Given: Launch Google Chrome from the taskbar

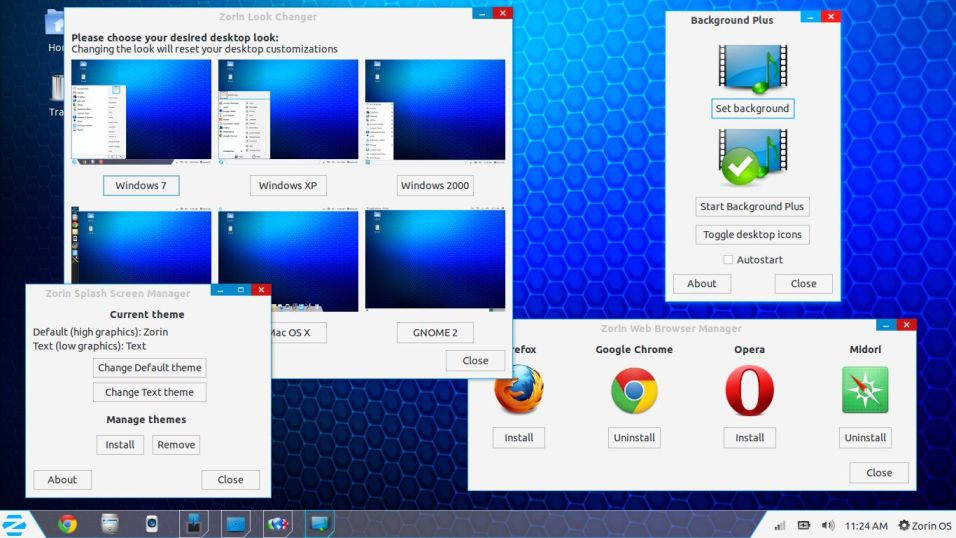Looking at the screenshot, I should coord(67,524).
